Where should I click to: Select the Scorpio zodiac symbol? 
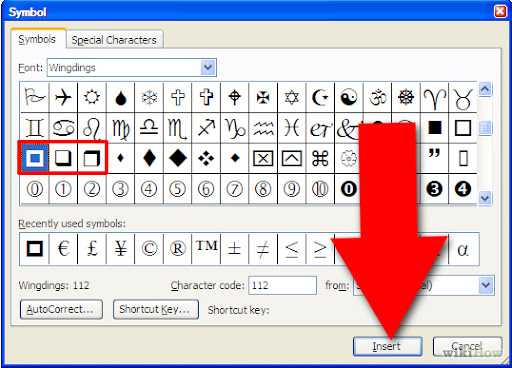point(177,128)
